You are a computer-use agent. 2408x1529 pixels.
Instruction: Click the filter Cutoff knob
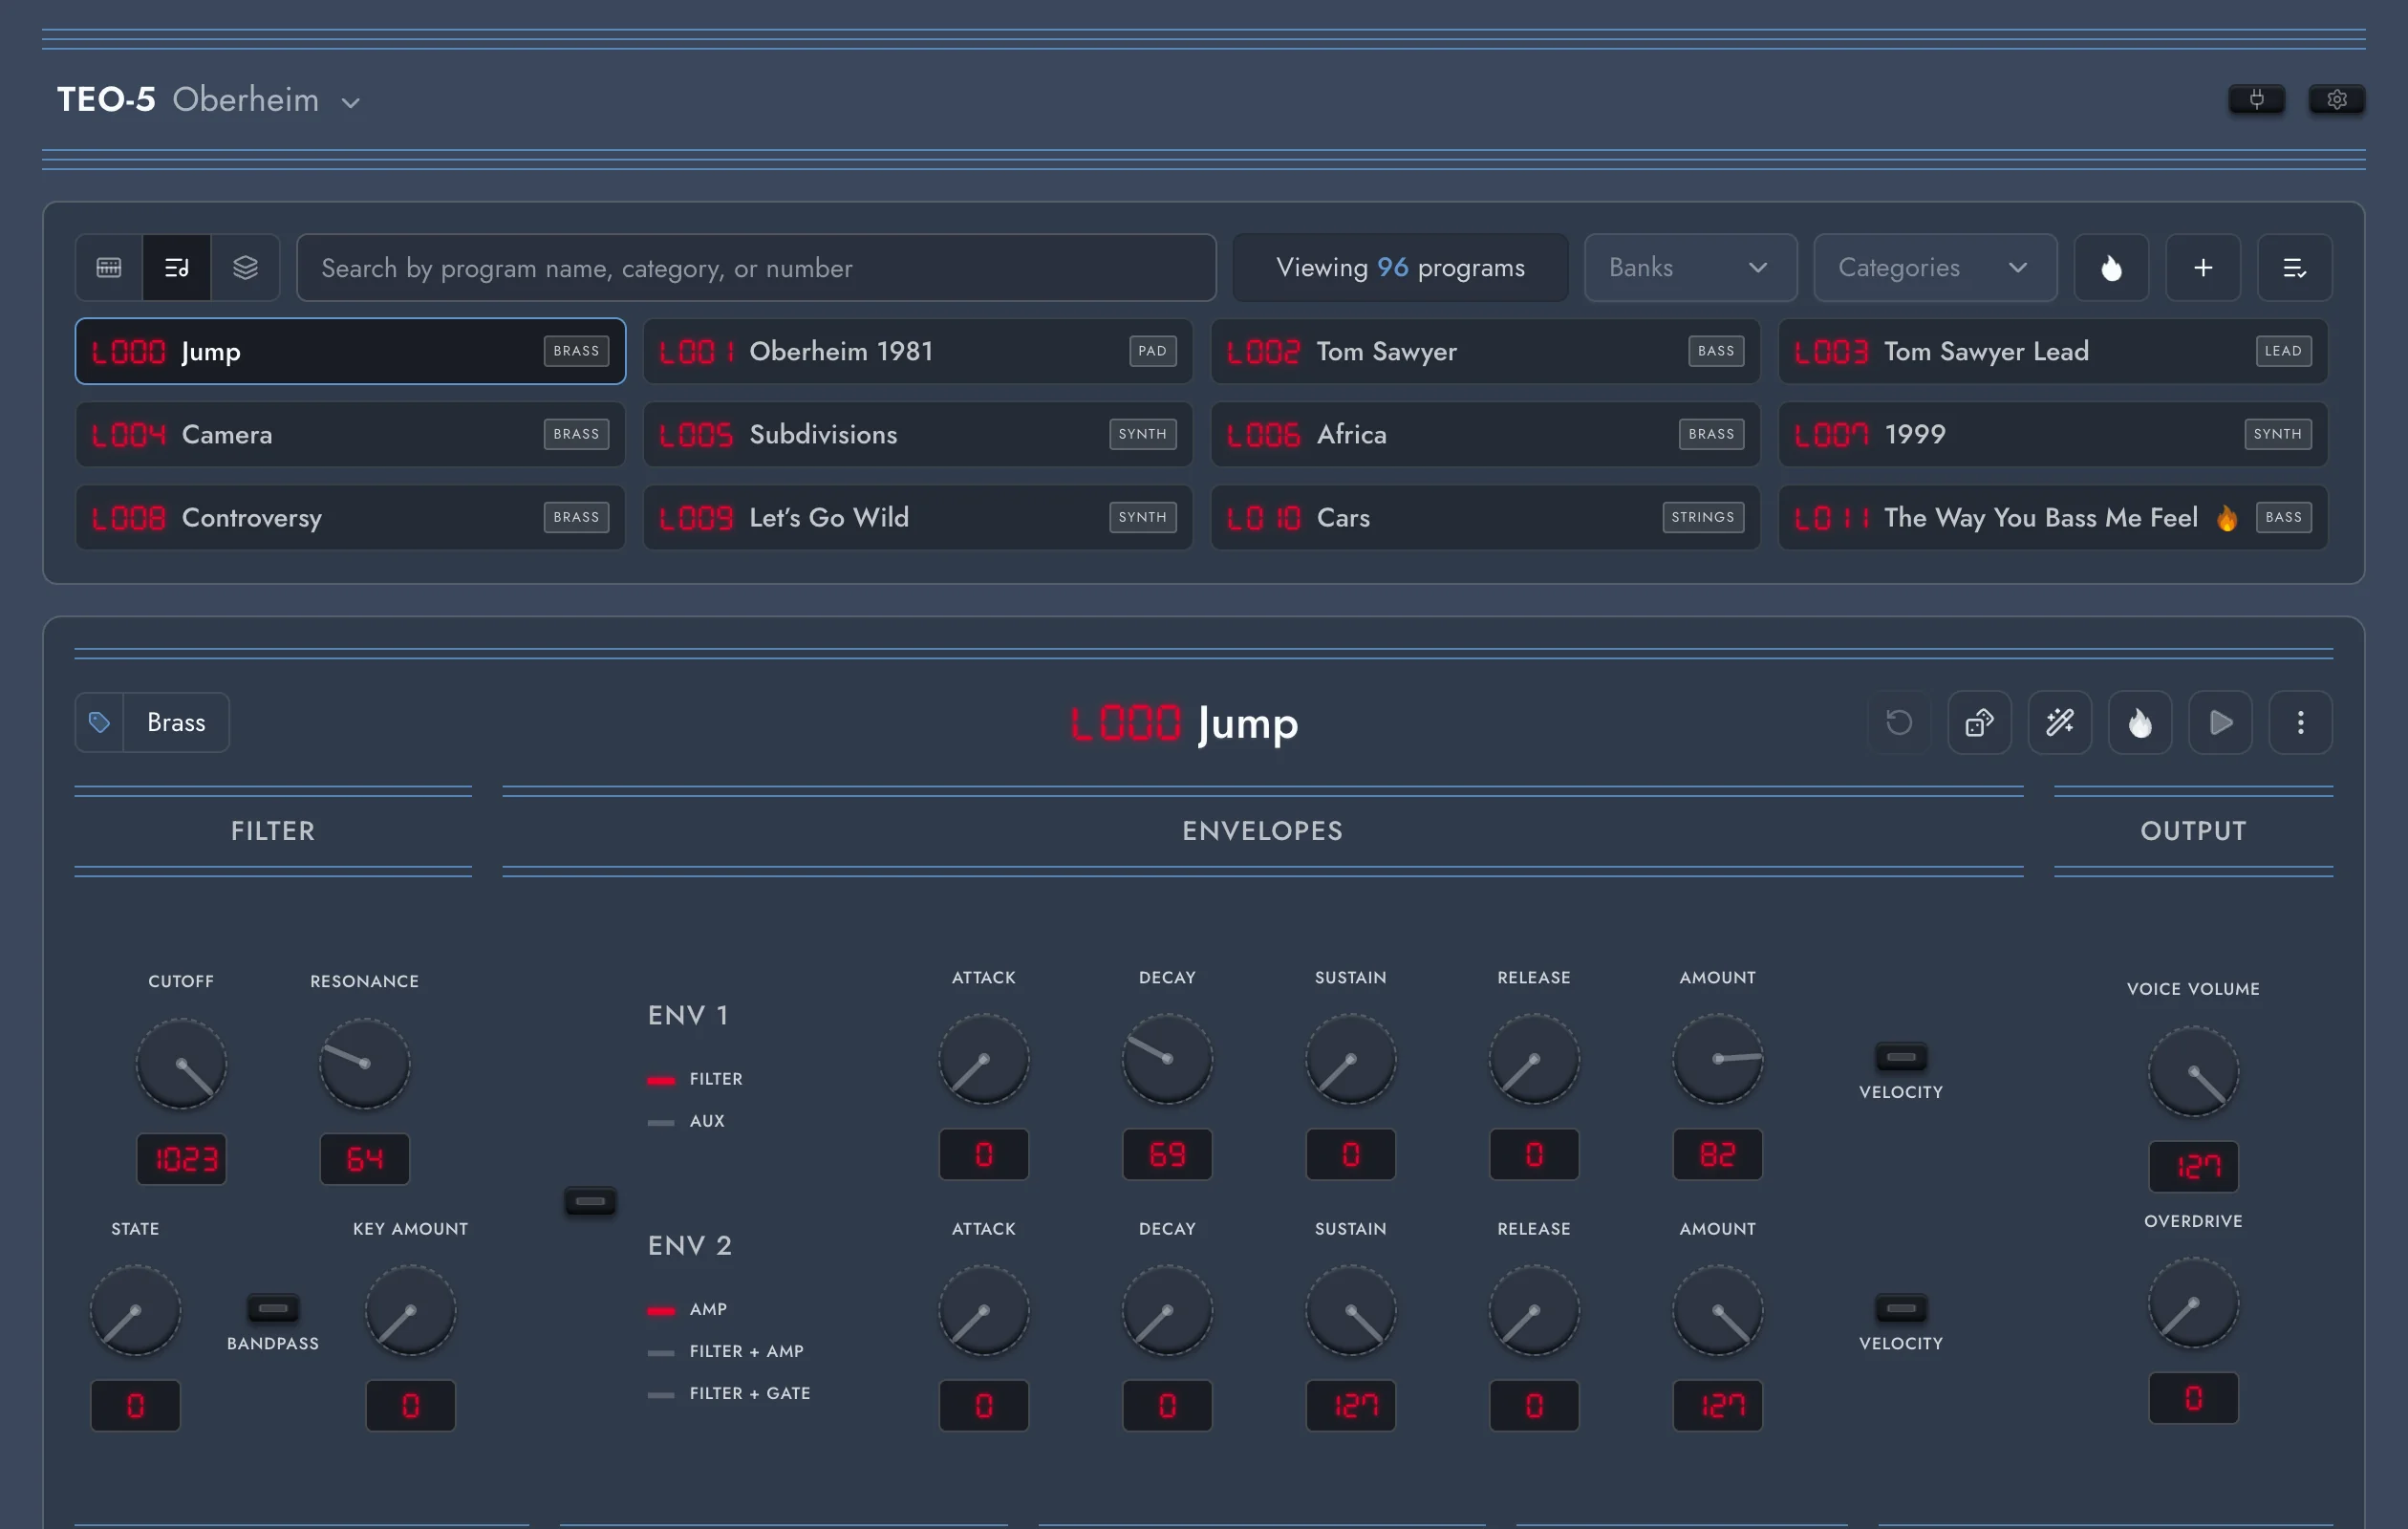[181, 1063]
